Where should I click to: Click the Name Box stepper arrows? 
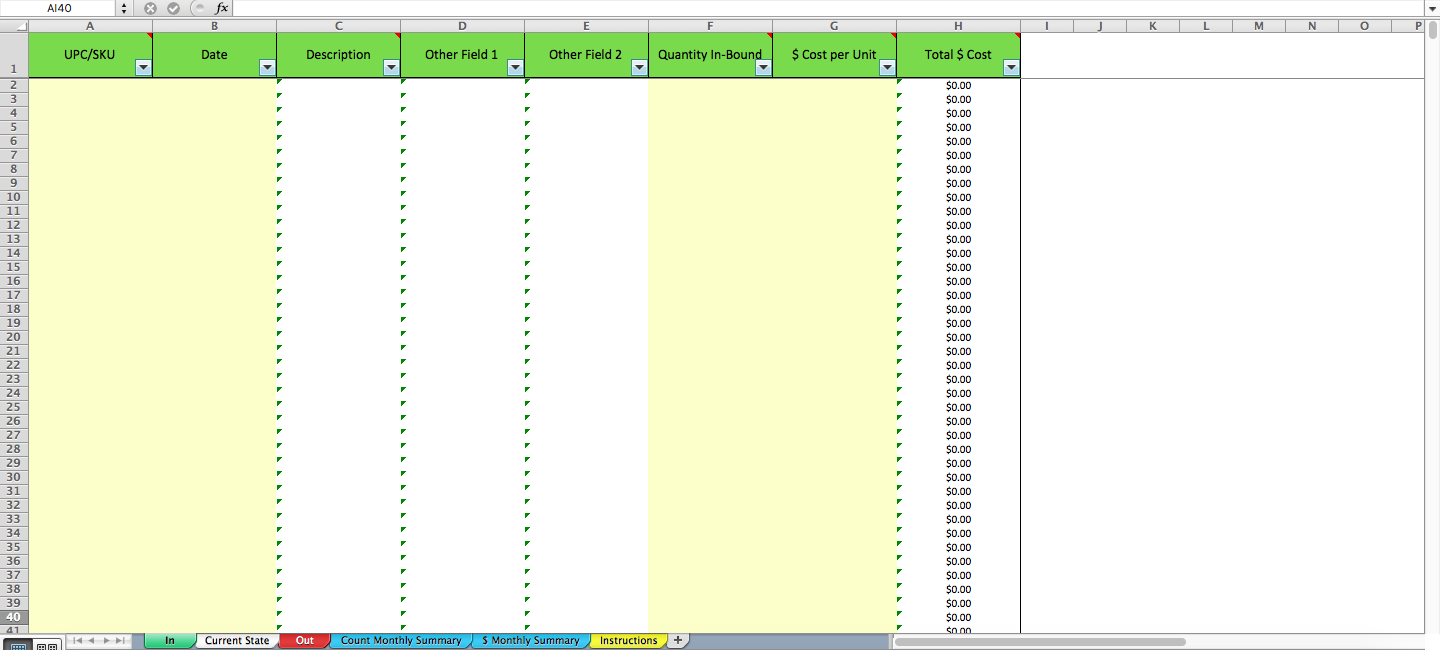click(x=124, y=8)
